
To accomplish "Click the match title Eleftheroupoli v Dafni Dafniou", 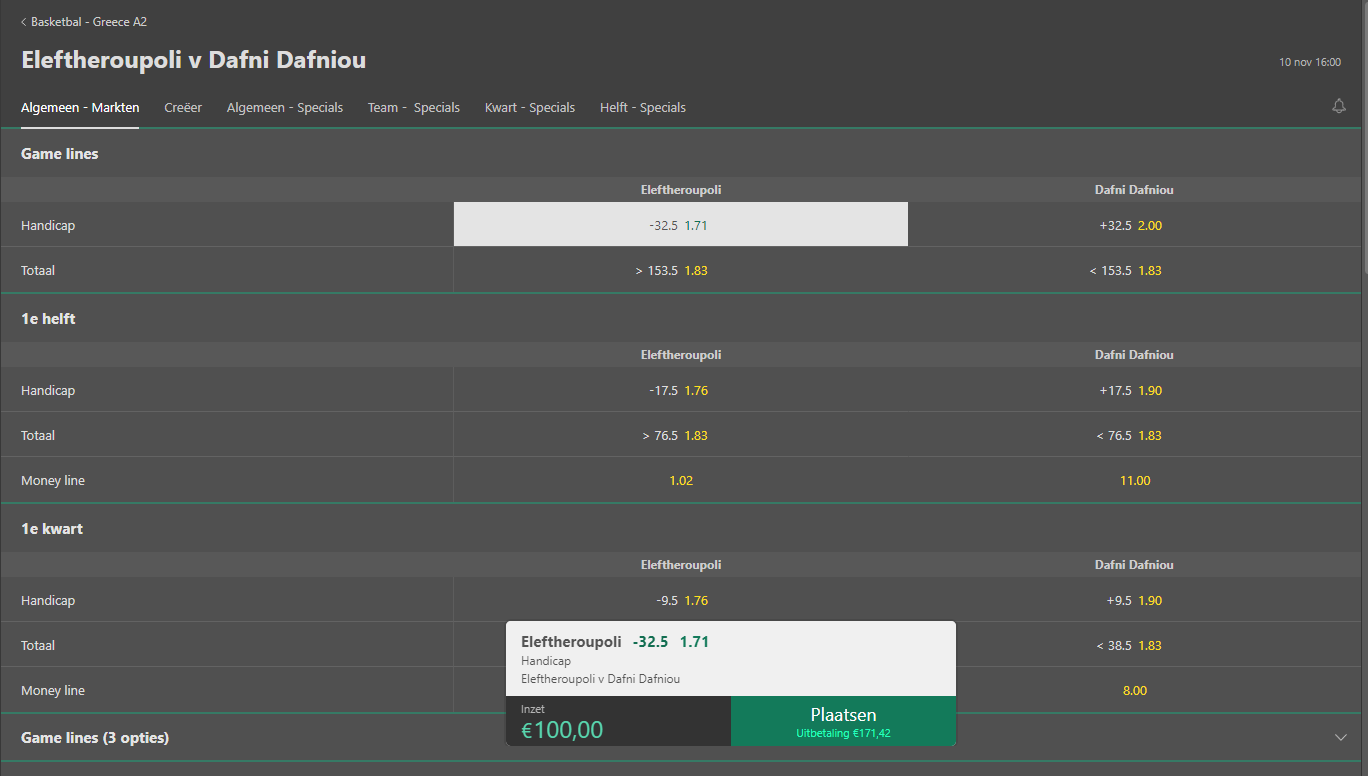I will pyautogui.click(x=193, y=60).
